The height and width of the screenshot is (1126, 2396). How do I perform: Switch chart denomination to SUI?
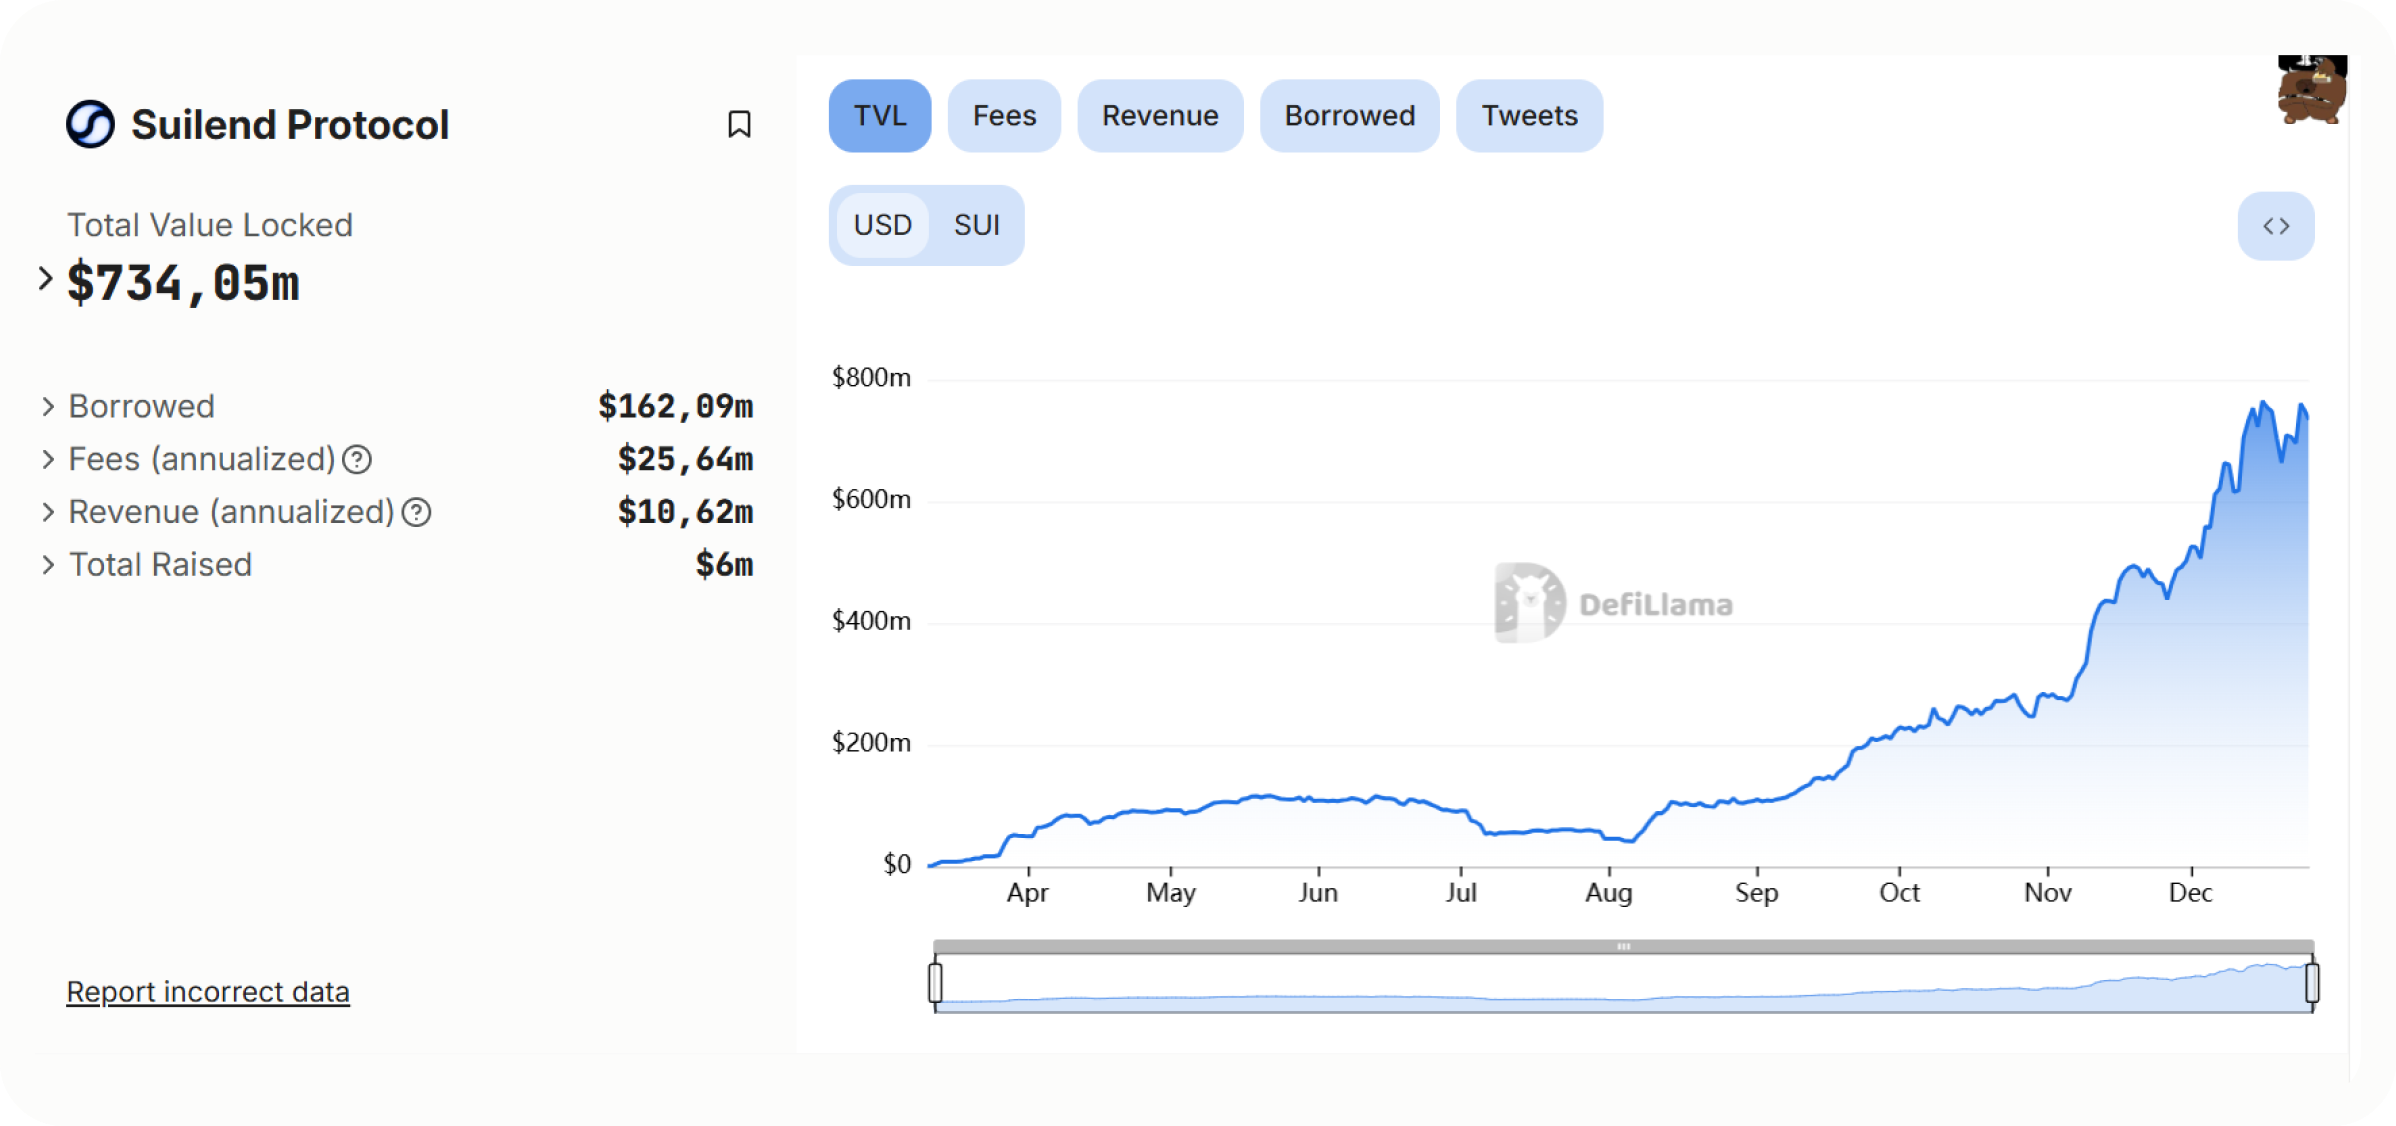tap(976, 225)
